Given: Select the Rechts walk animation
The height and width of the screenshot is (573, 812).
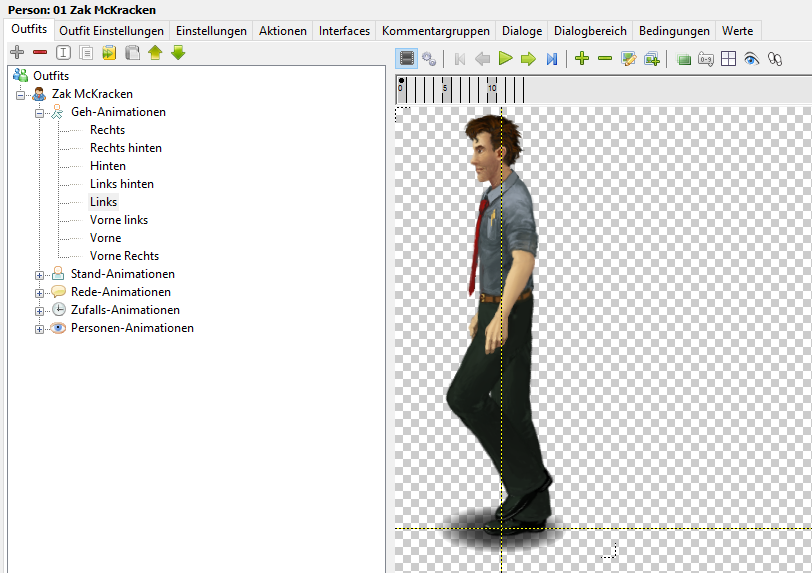Looking at the screenshot, I should [x=107, y=130].
